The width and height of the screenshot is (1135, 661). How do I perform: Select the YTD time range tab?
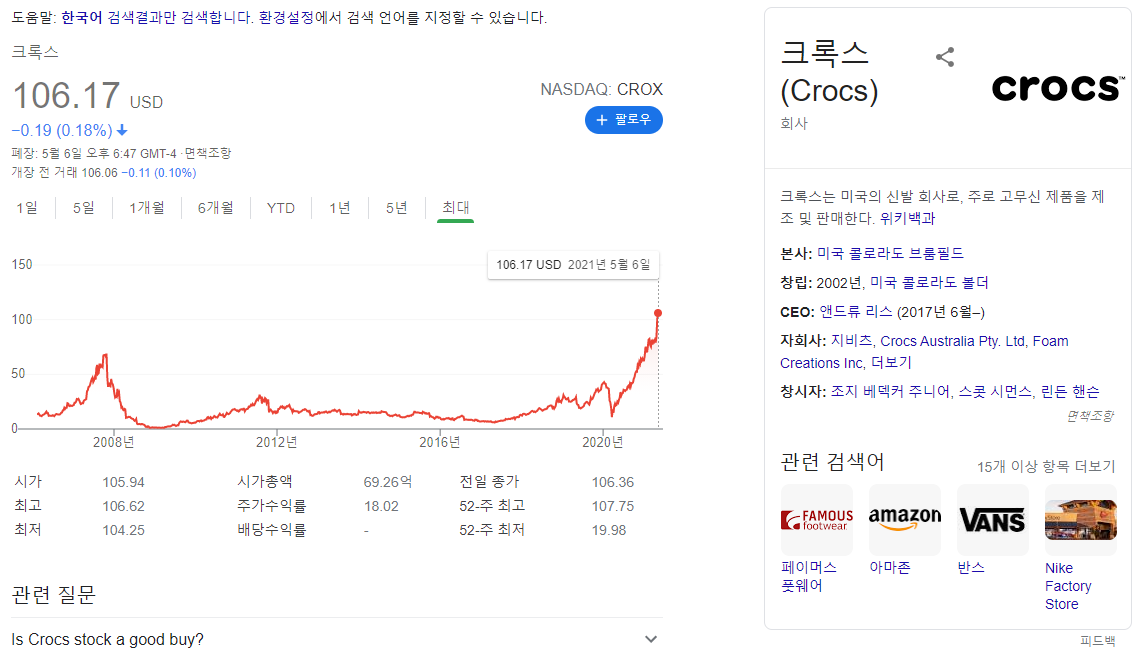[x=280, y=208]
